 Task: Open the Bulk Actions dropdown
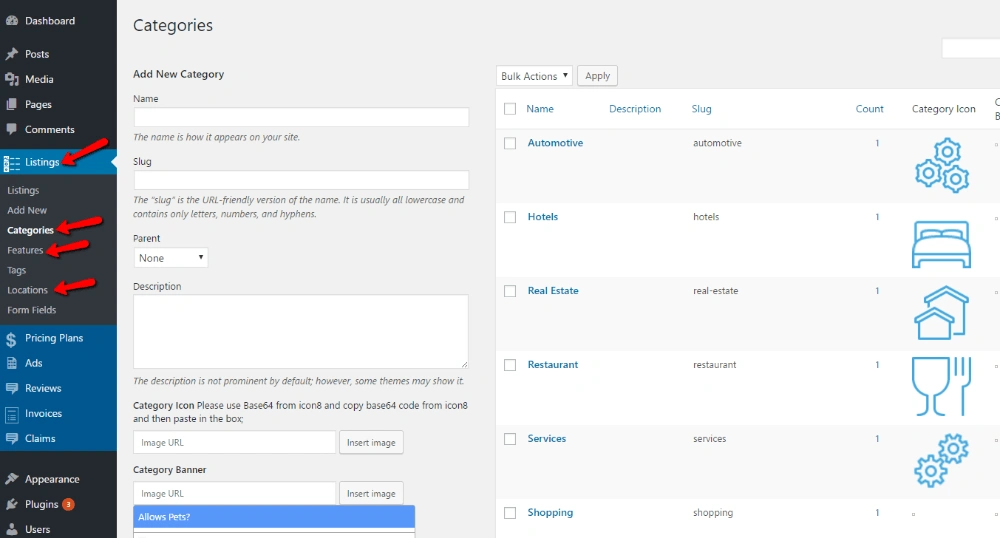(534, 76)
